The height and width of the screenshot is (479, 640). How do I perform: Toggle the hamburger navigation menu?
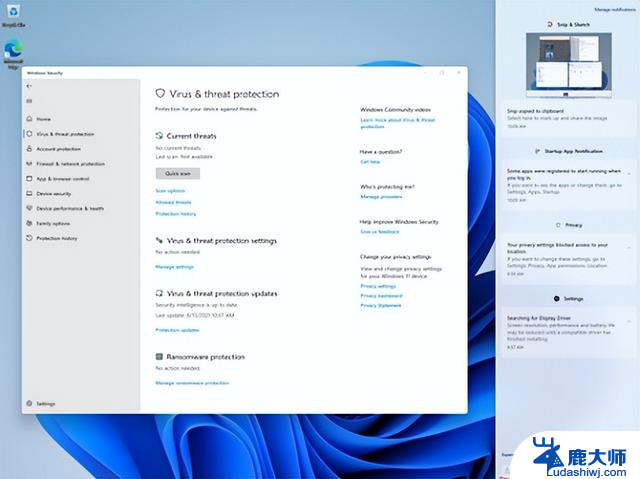[29, 101]
